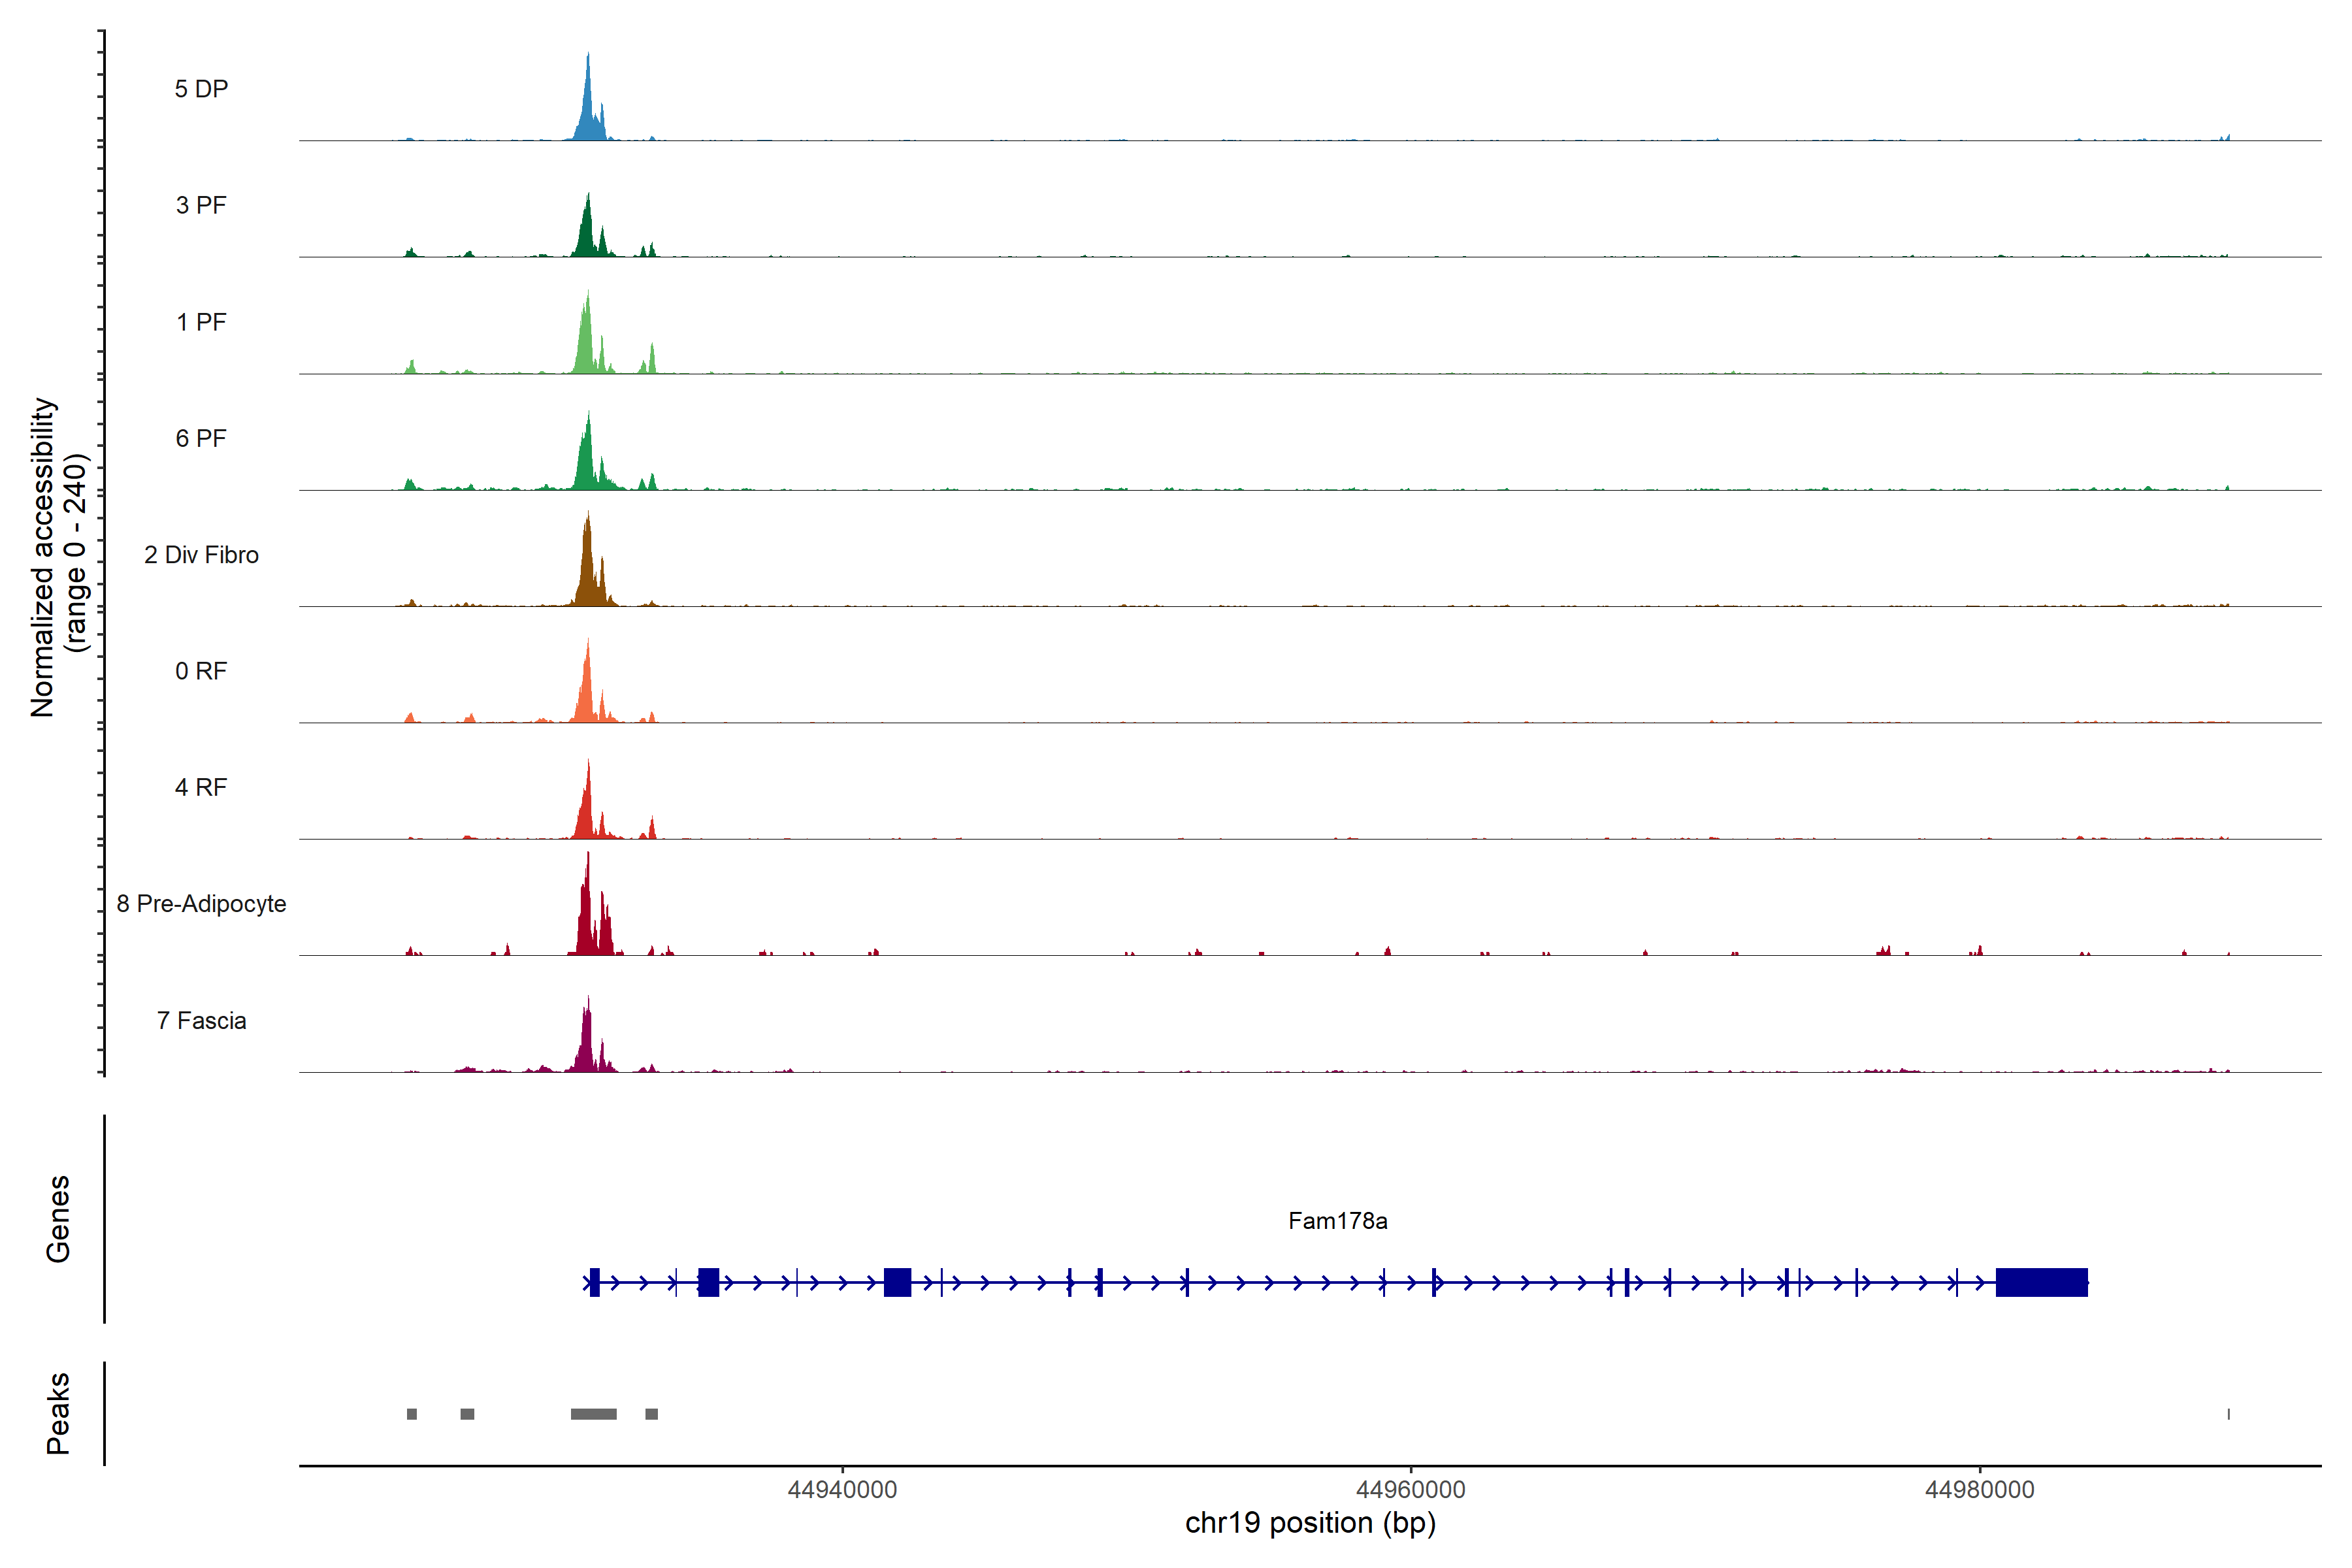Click the 7 Fascia track label
The width and height of the screenshot is (2352, 1568).
[201, 1020]
